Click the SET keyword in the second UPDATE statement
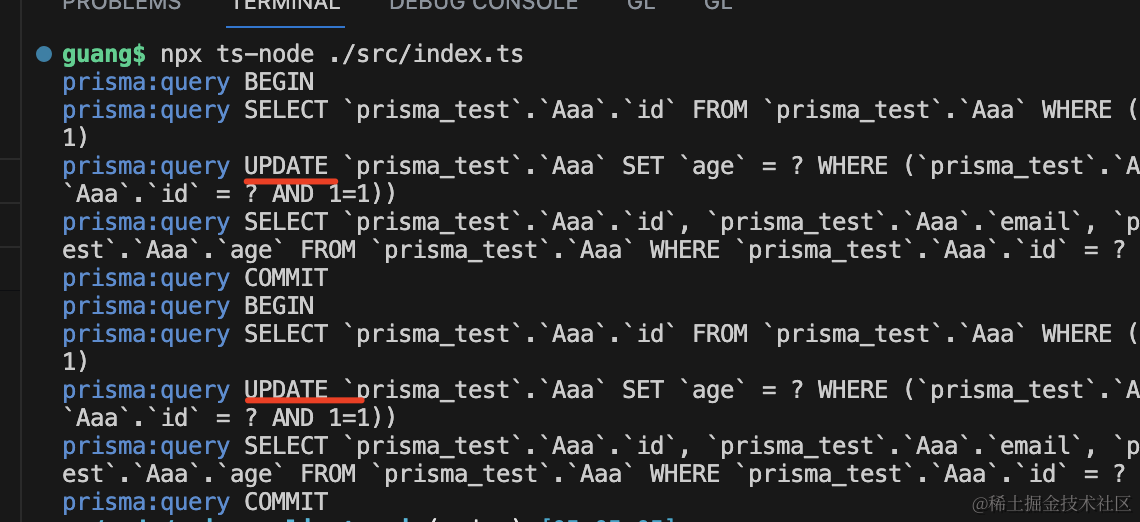This screenshot has height=522, width=1140. pos(643,390)
